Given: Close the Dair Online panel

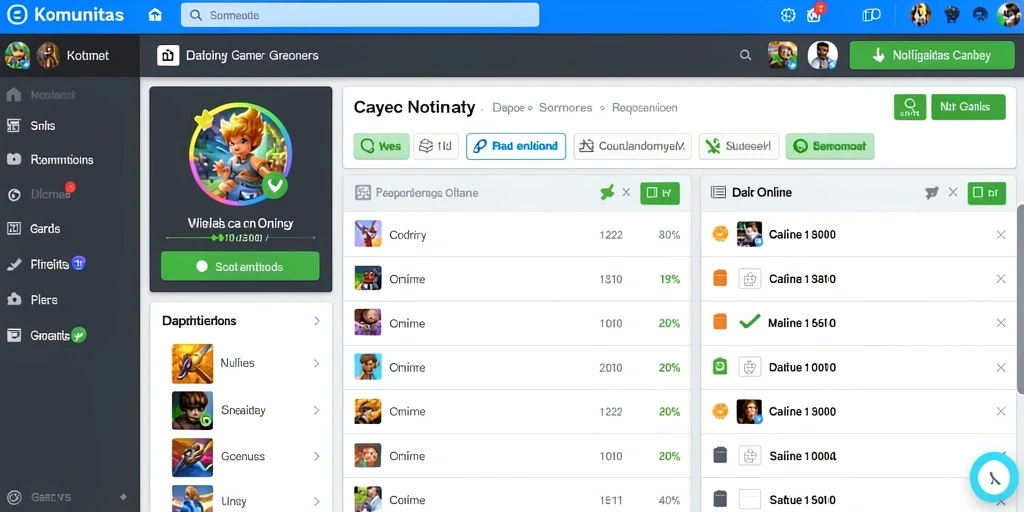Looking at the screenshot, I should pyautogui.click(x=953, y=192).
